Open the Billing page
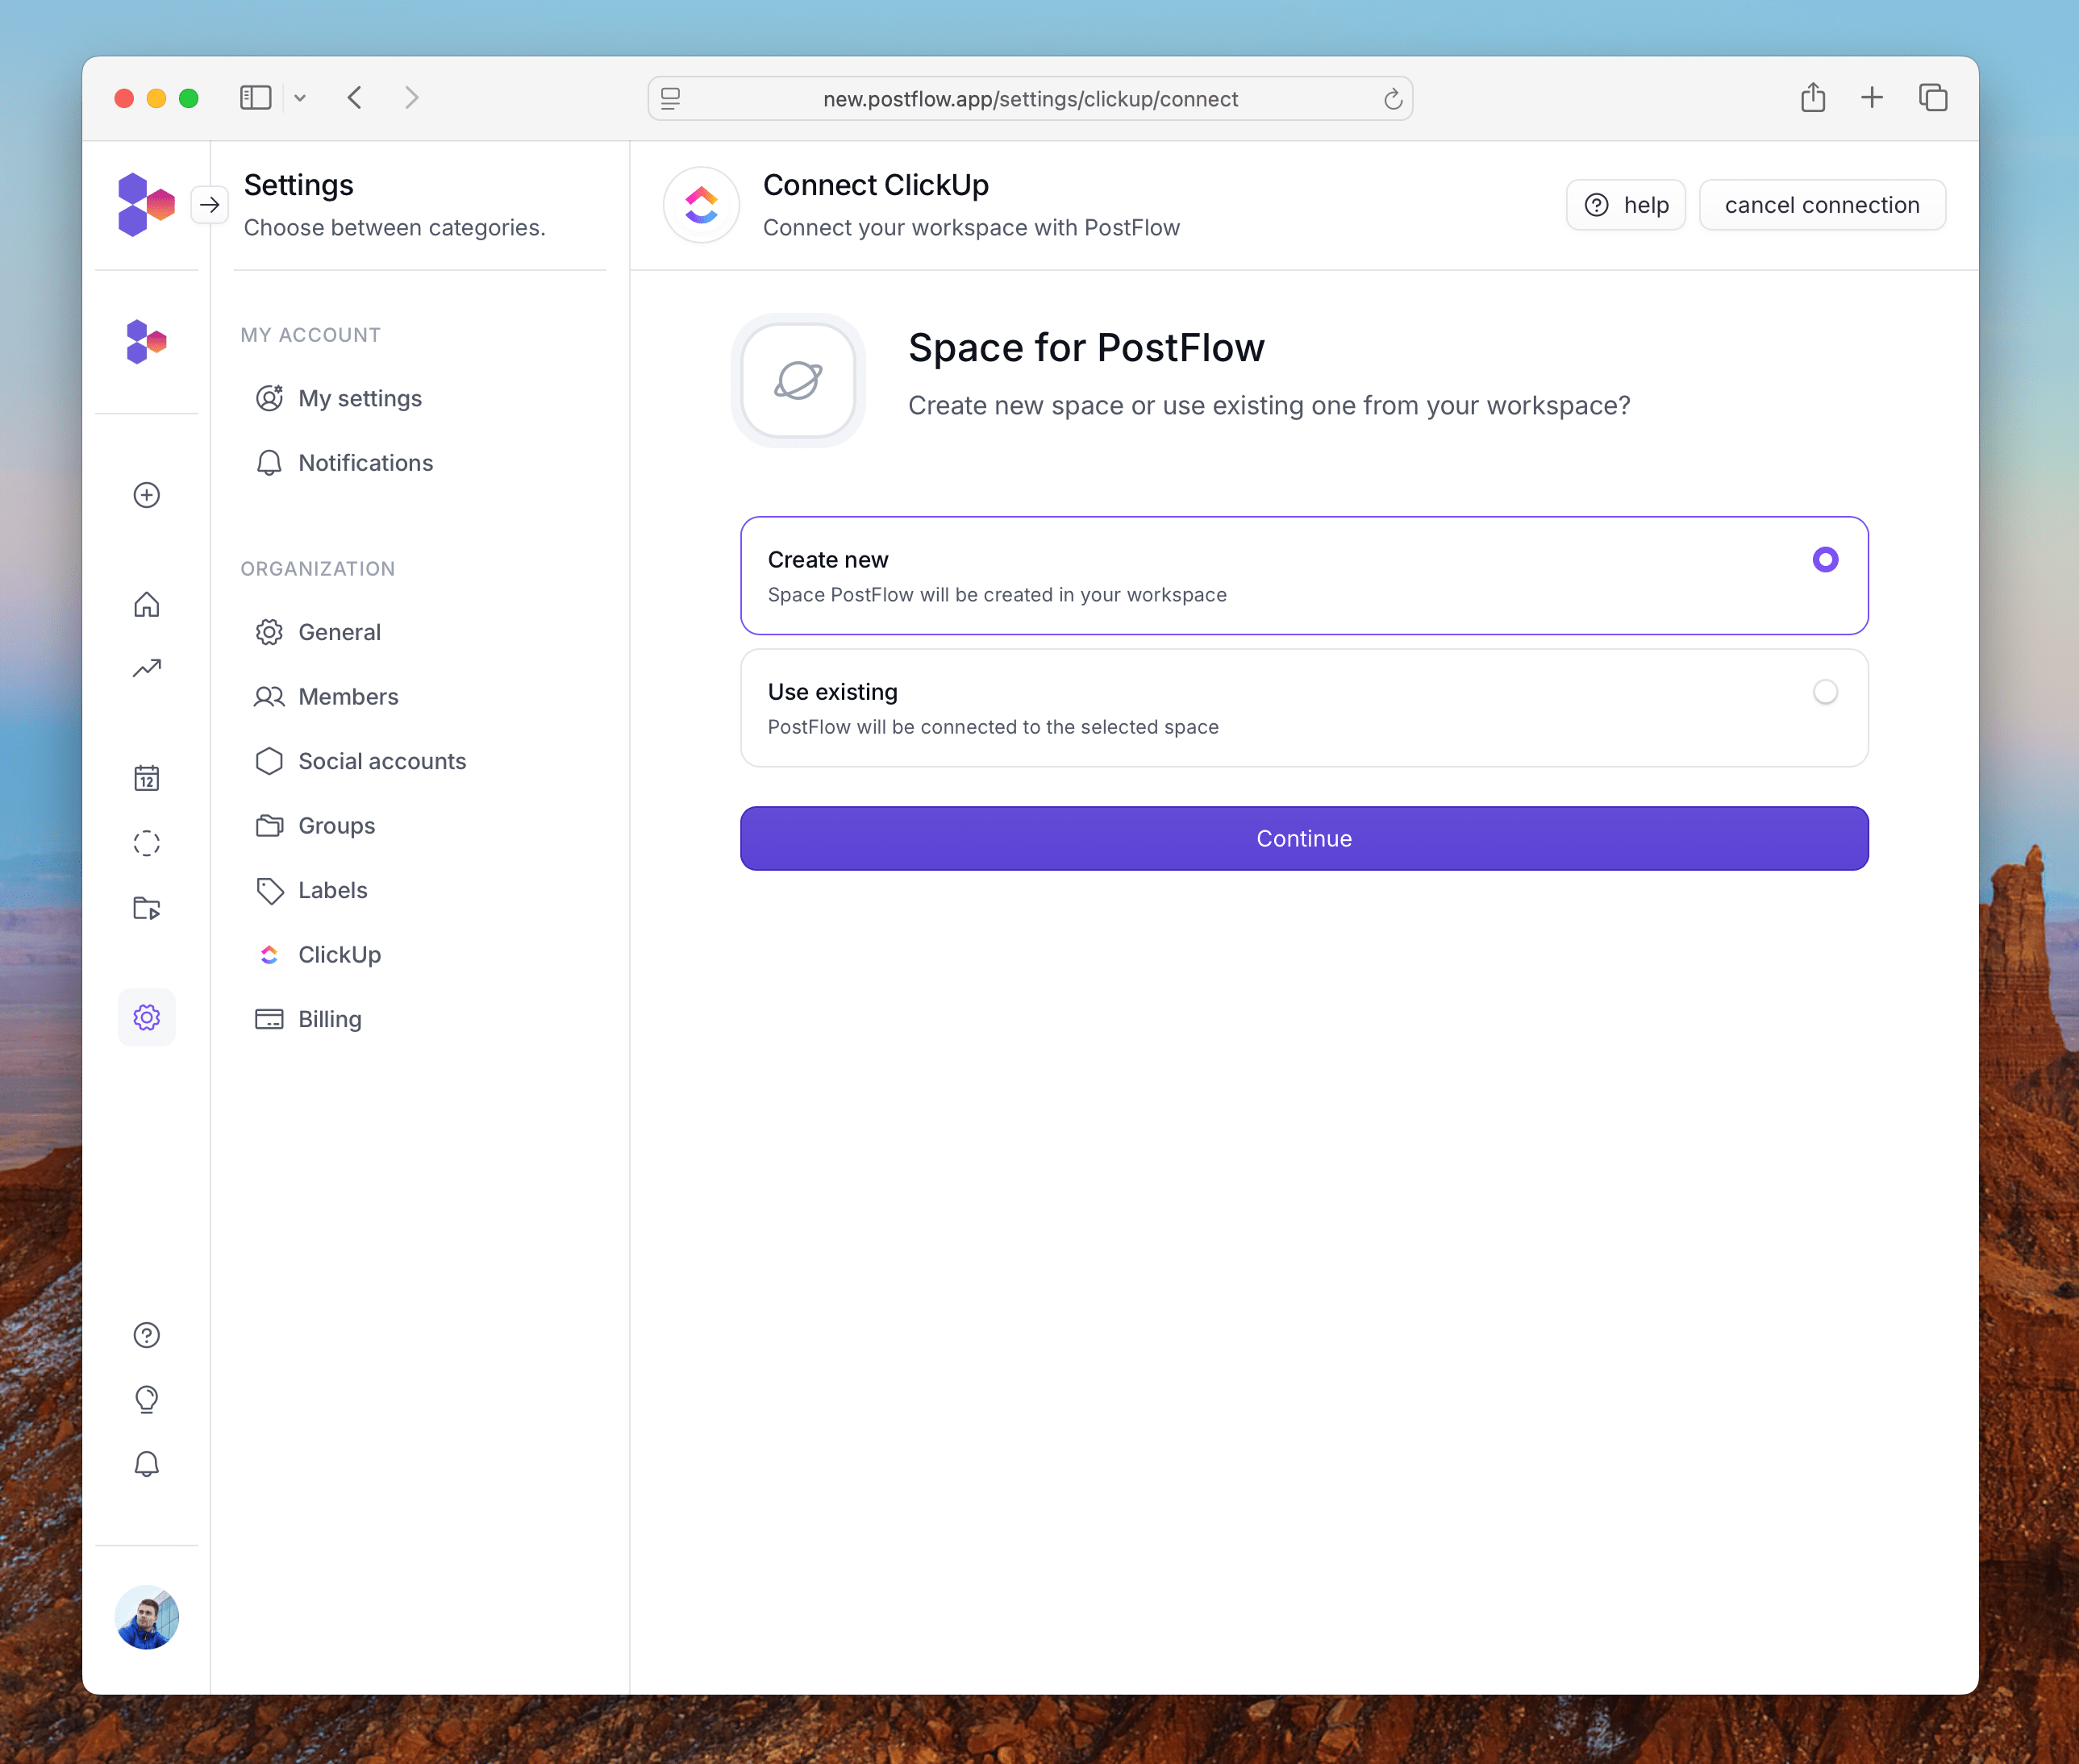Screen dimensions: 2079x1764 coord(308,1019)
